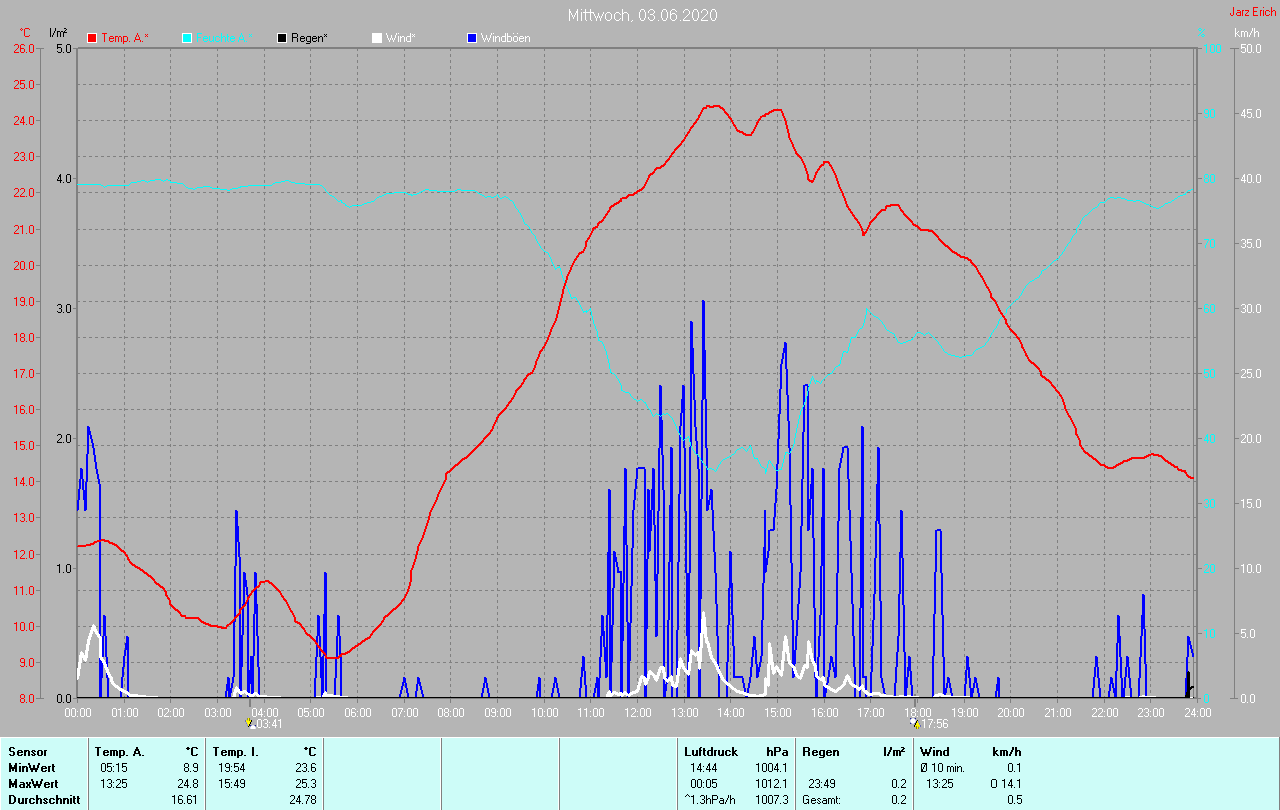Click the pressure trend '^1.3hPa/h'

coord(711,799)
